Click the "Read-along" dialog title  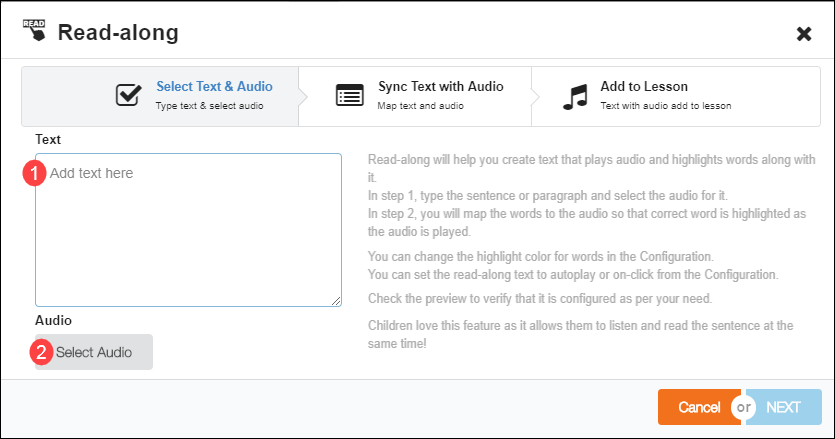(x=118, y=32)
